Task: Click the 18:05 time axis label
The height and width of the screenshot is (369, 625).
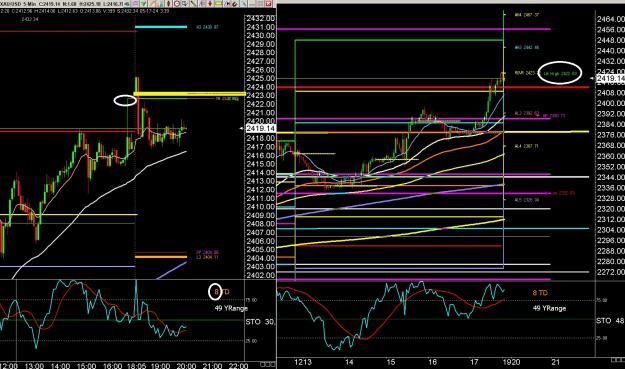Action: pos(136,365)
